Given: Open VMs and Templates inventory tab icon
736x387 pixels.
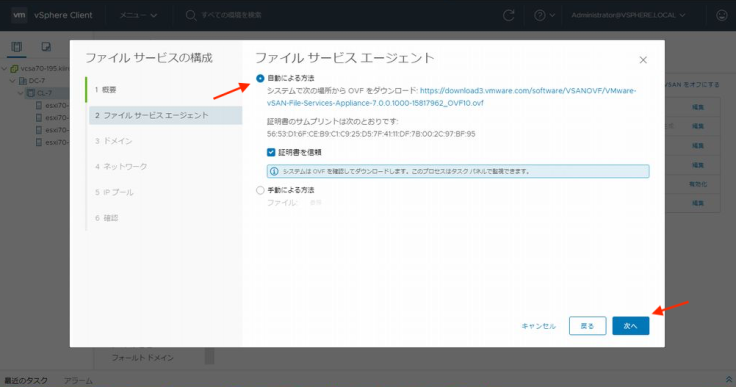Looking at the screenshot, I should click(x=46, y=46).
